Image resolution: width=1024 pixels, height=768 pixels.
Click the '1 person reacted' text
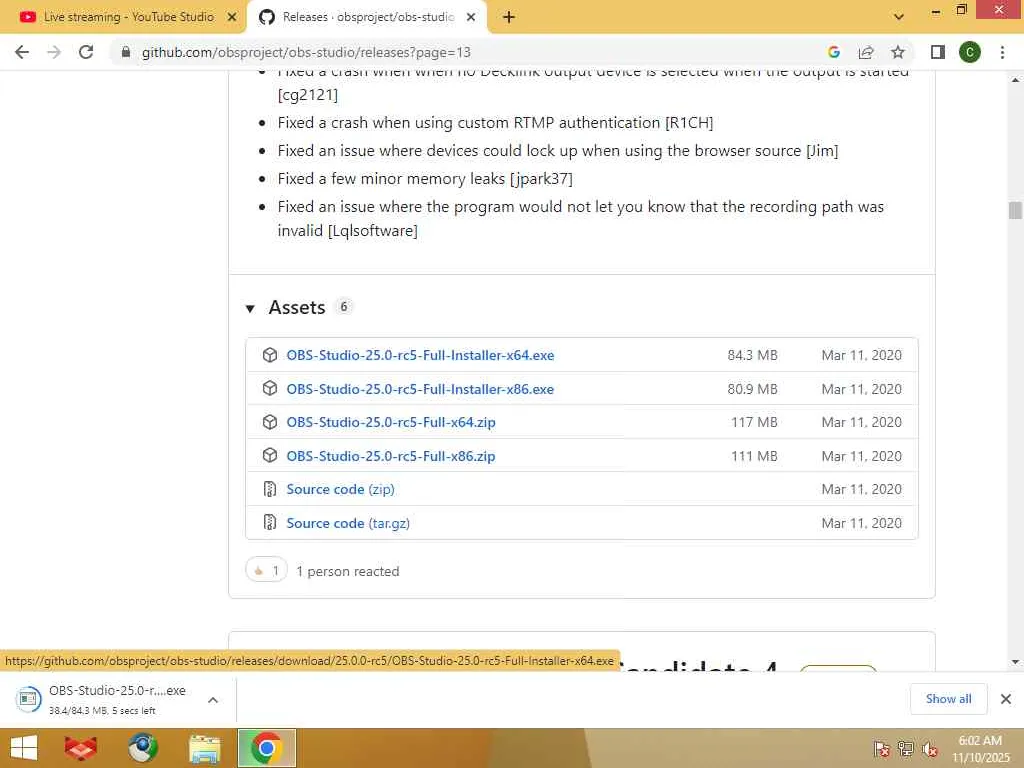(347, 571)
